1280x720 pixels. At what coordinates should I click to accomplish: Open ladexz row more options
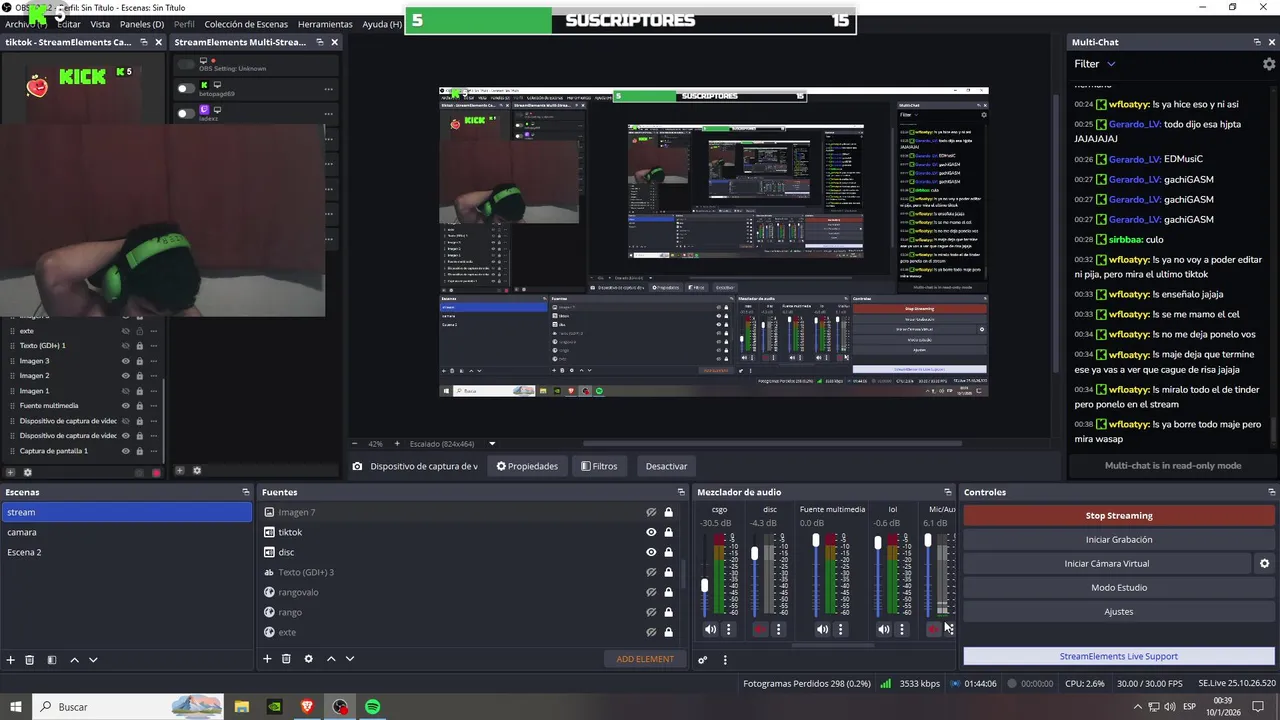pos(328,113)
